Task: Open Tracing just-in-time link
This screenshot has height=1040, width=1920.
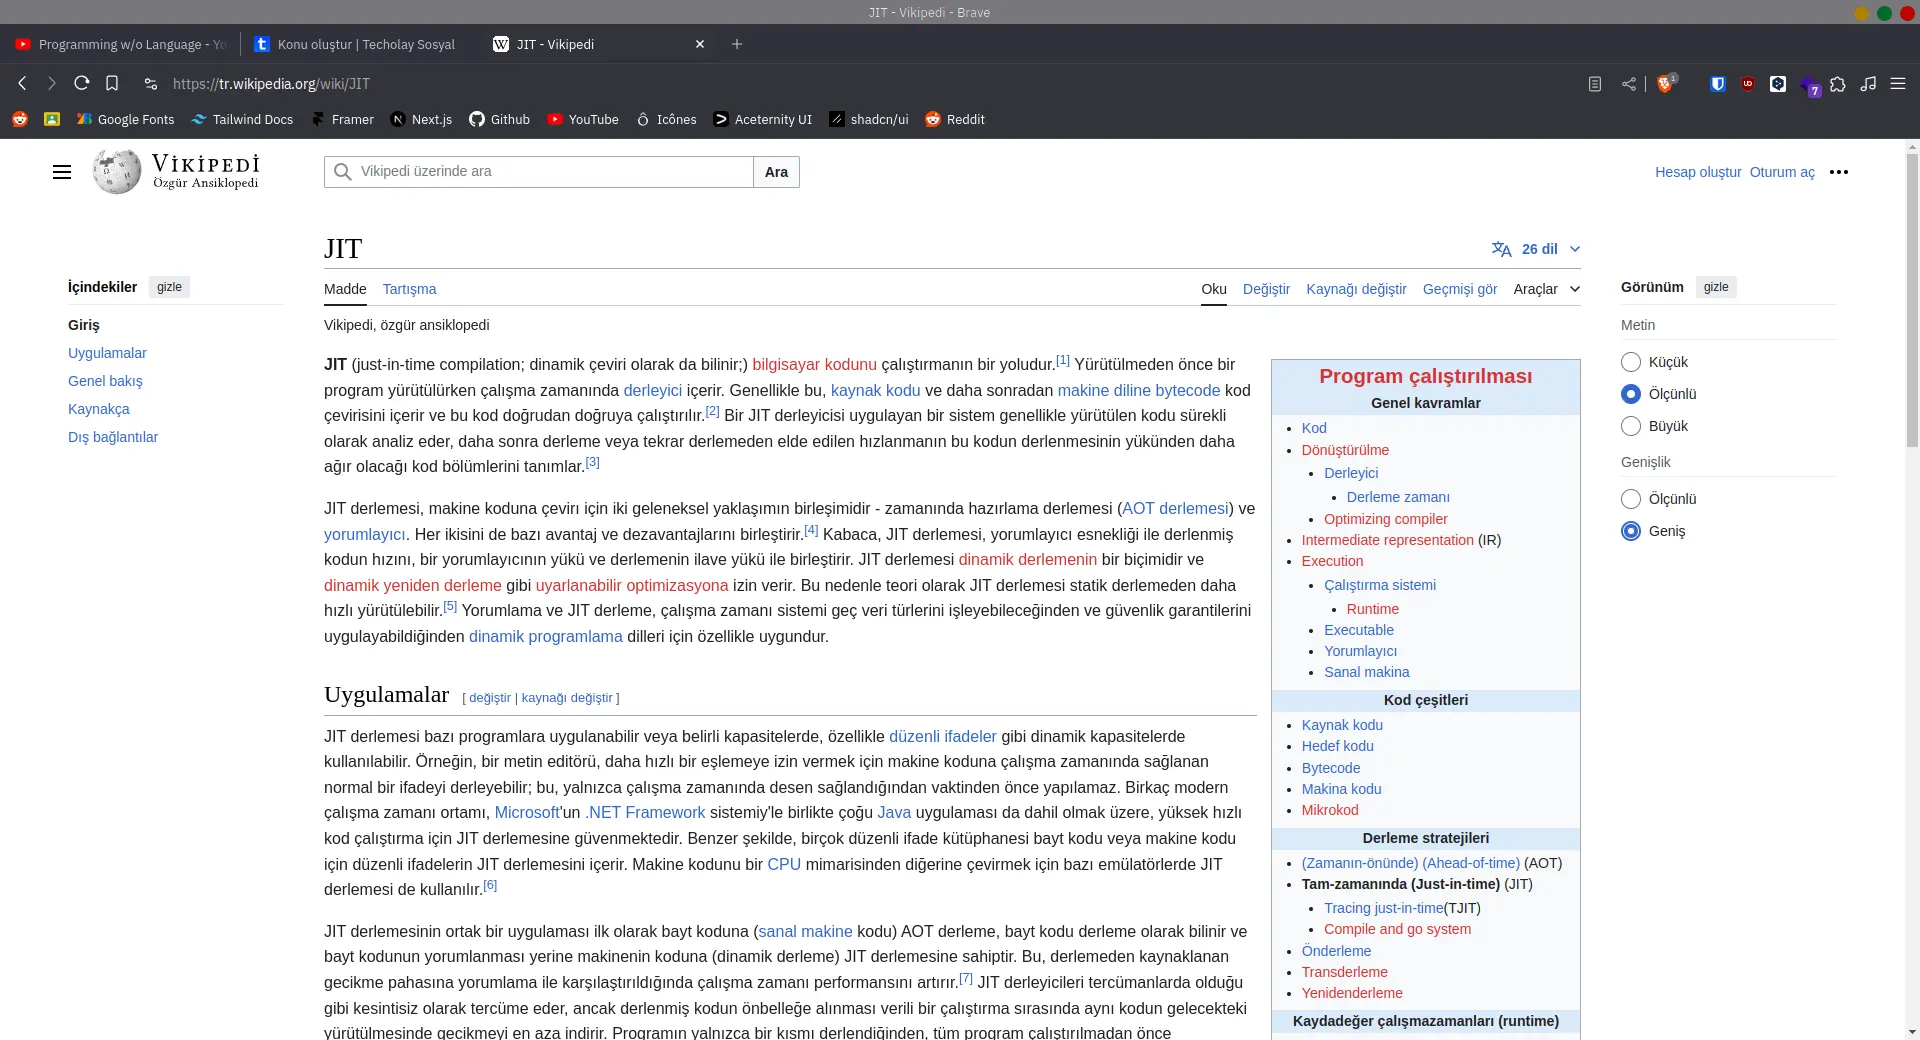Action: coord(1383,908)
